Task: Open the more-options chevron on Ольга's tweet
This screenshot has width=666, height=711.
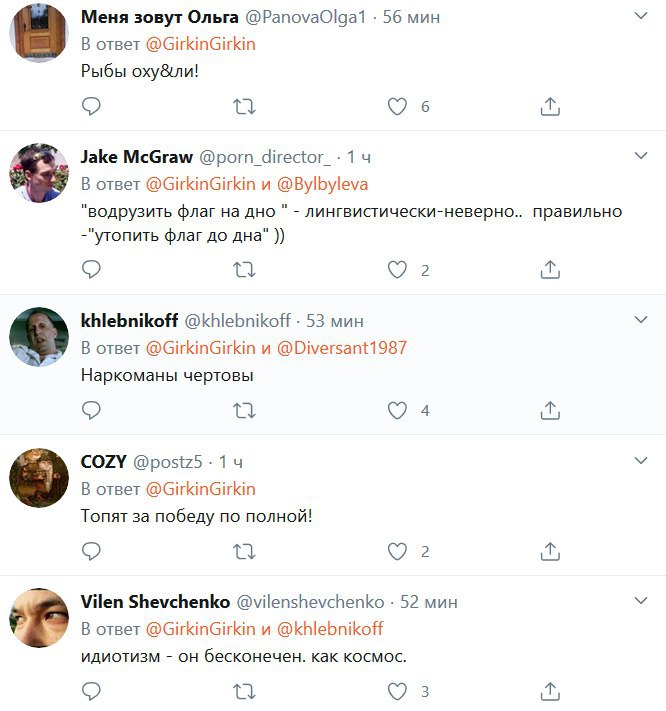Action: (x=642, y=17)
